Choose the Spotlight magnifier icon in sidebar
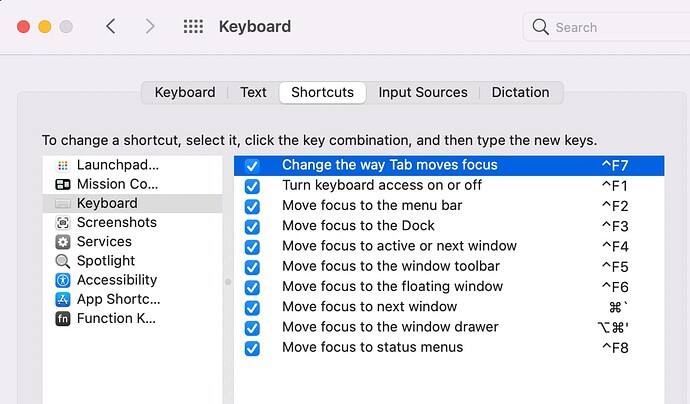 pyautogui.click(x=63, y=261)
